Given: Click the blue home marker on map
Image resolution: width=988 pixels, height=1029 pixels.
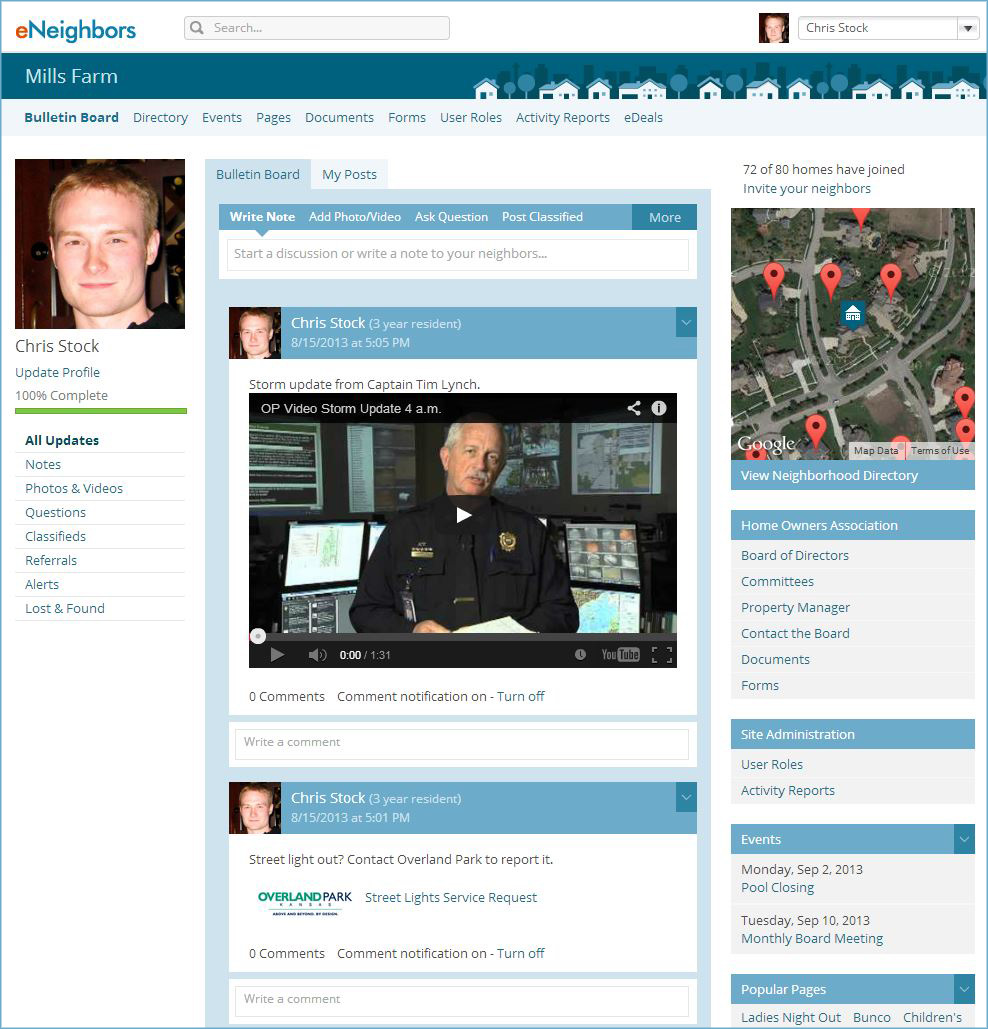Looking at the screenshot, I should point(852,313).
